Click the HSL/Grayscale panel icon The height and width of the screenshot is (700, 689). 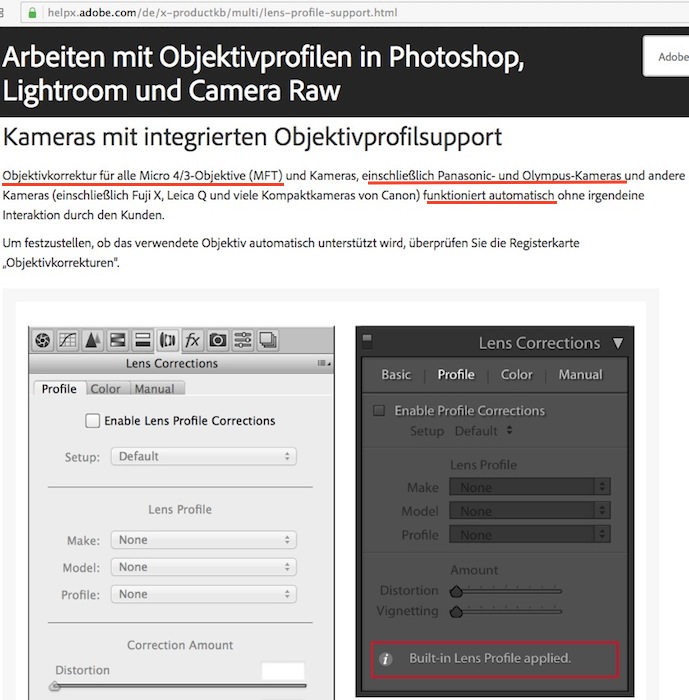(118, 340)
